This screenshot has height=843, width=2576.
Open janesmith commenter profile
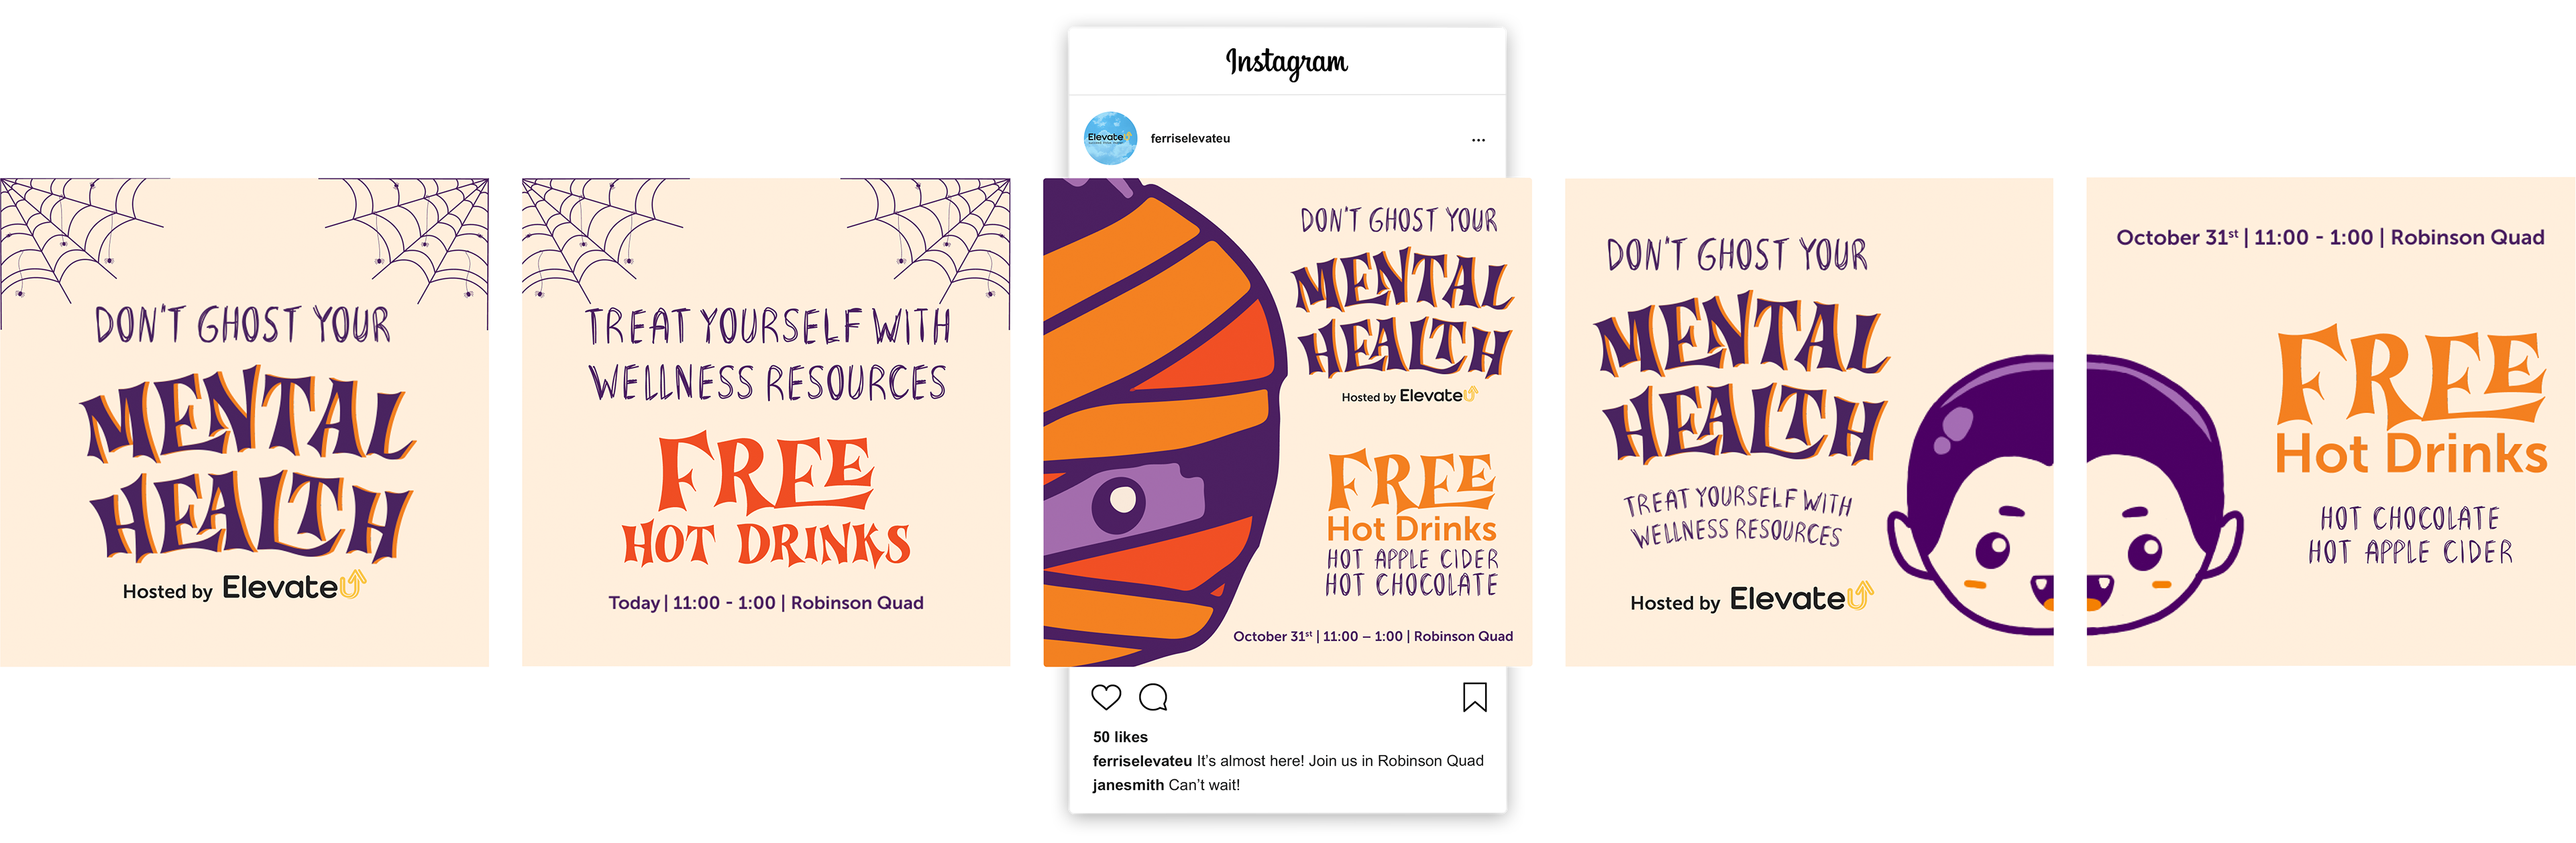coord(1128,784)
